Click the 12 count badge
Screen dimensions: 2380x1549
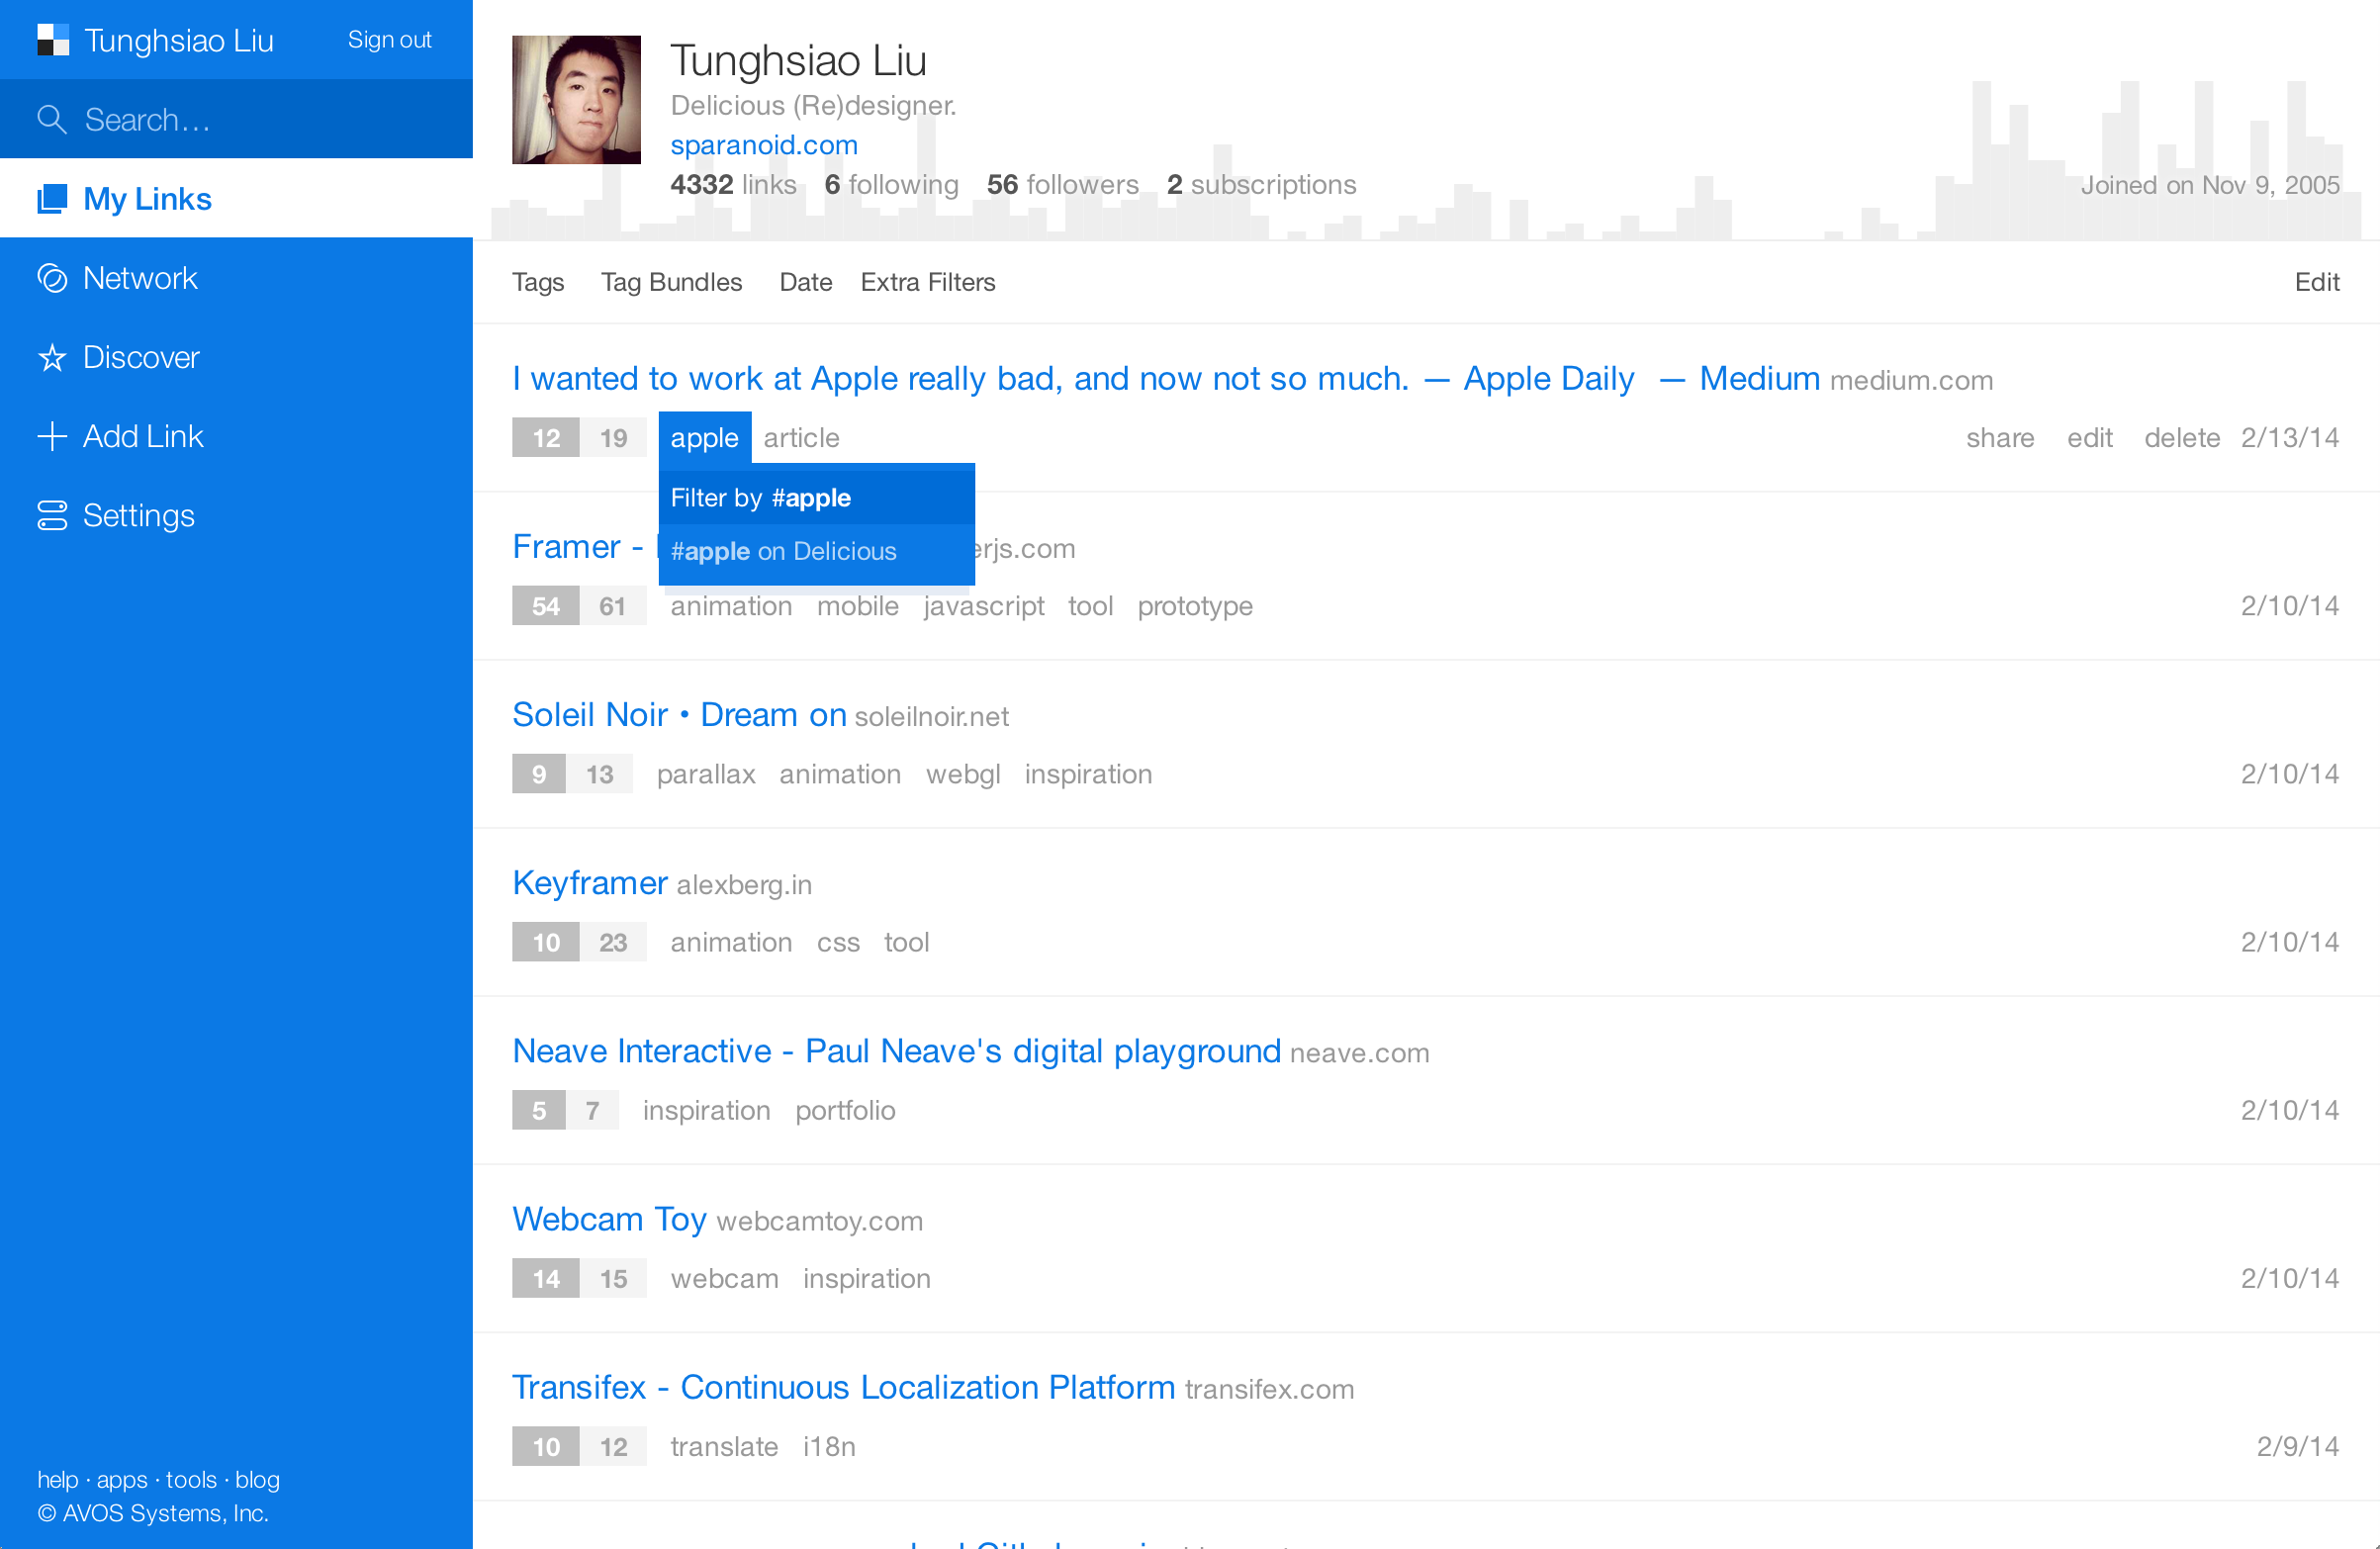546,438
